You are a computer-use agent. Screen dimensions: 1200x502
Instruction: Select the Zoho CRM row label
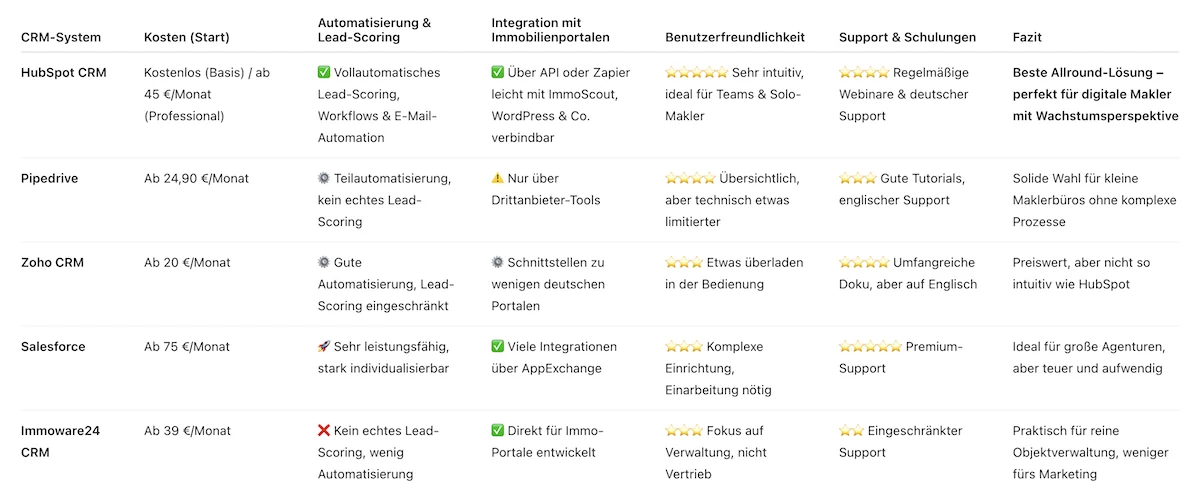[53, 263]
